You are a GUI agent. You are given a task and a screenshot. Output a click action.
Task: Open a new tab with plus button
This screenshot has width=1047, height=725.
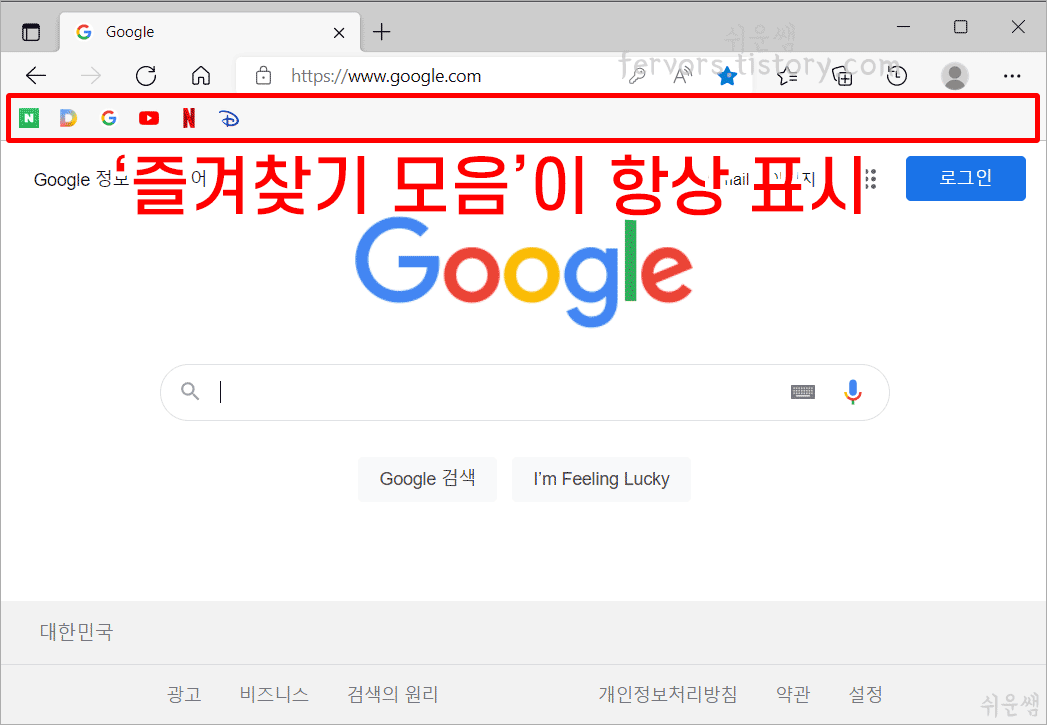[x=381, y=31]
